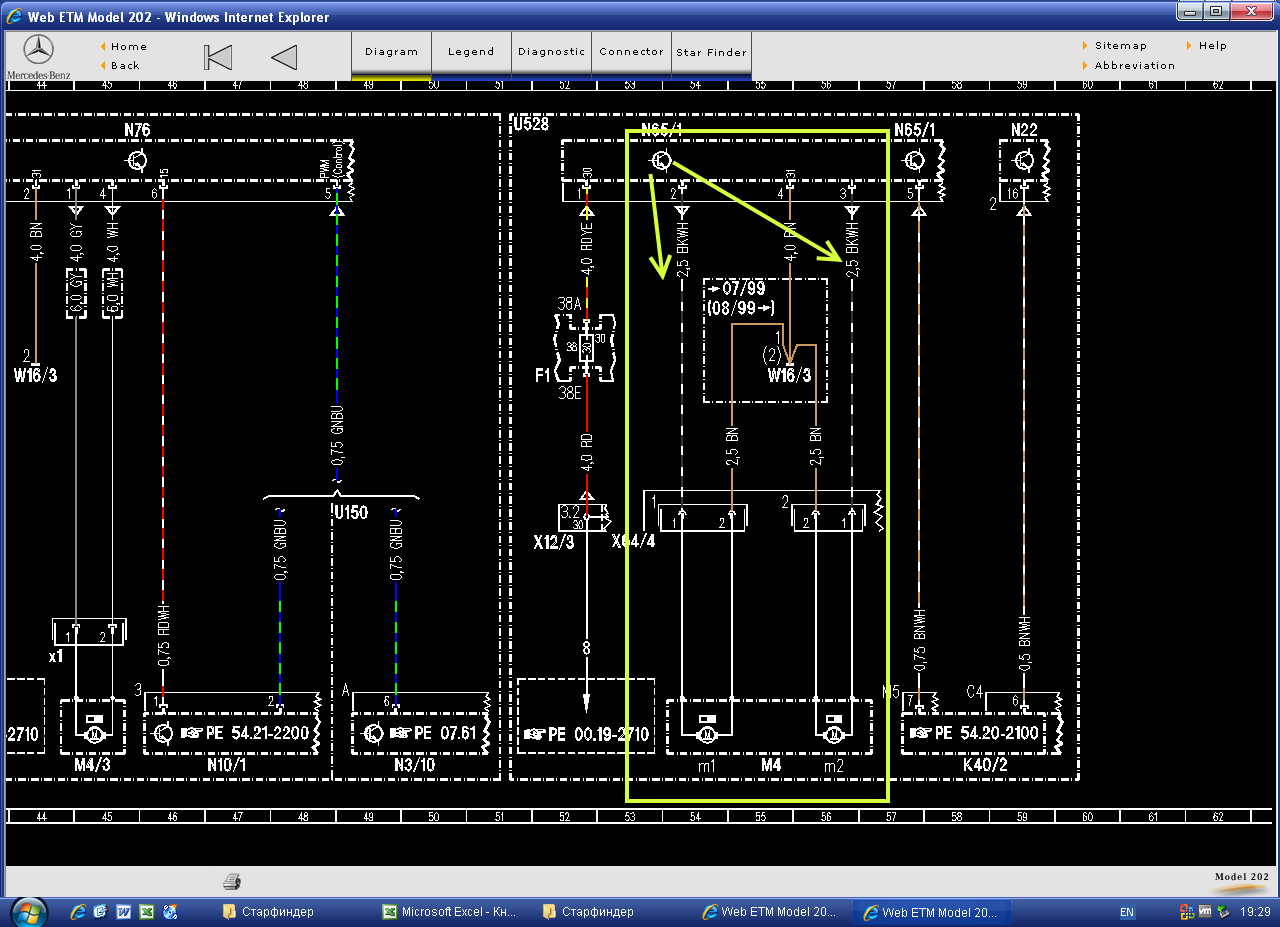Image resolution: width=1280 pixels, height=927 pixels.
Task: Select the N10/1 component label
Action: coord(226,766)
